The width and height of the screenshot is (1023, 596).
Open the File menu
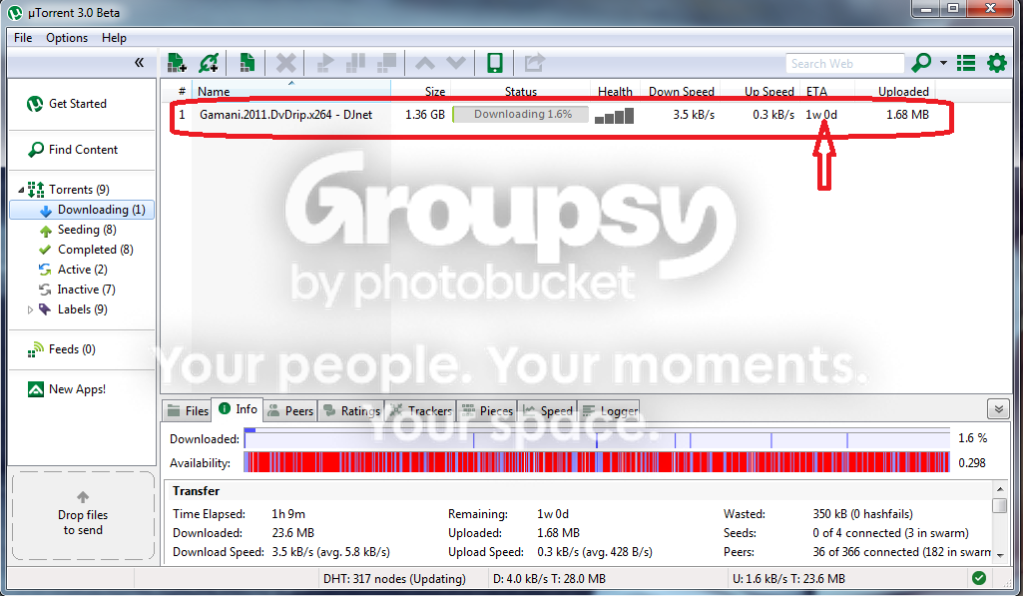pos(23,38)
